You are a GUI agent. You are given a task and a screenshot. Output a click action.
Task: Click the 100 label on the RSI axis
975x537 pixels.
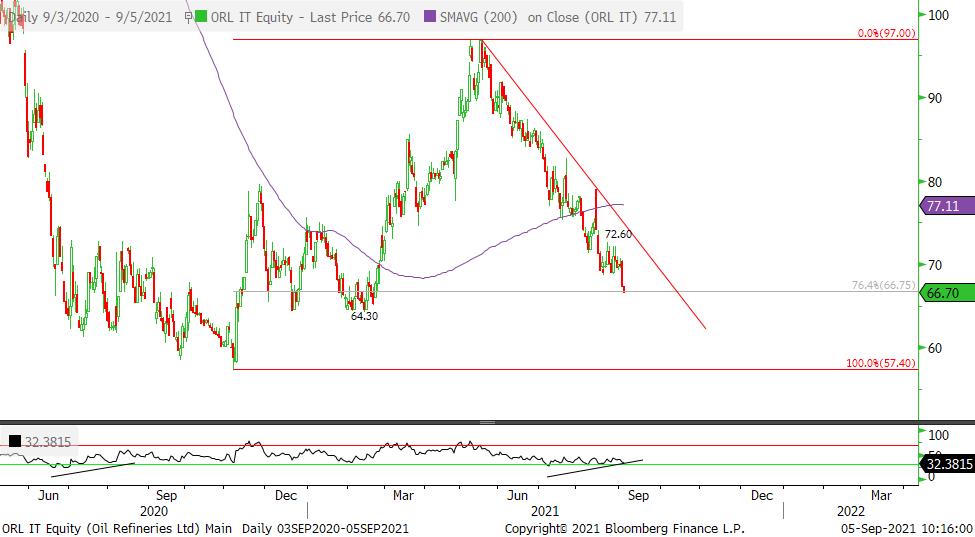[937, 434]
